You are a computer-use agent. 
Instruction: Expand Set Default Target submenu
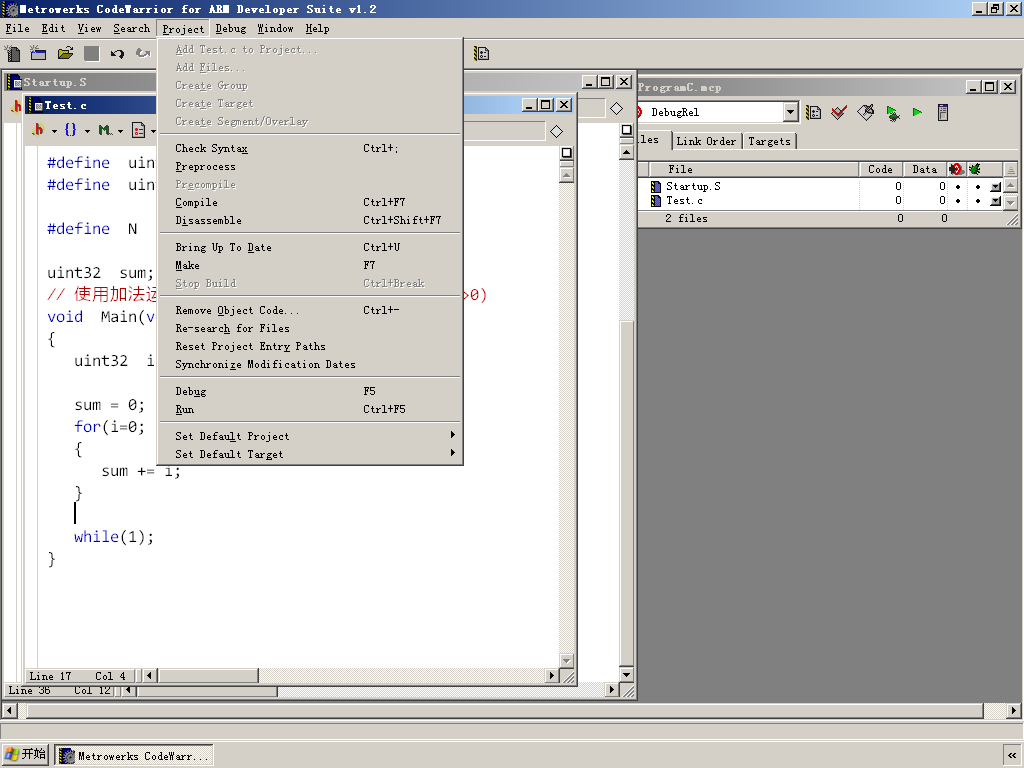point(310,455)
